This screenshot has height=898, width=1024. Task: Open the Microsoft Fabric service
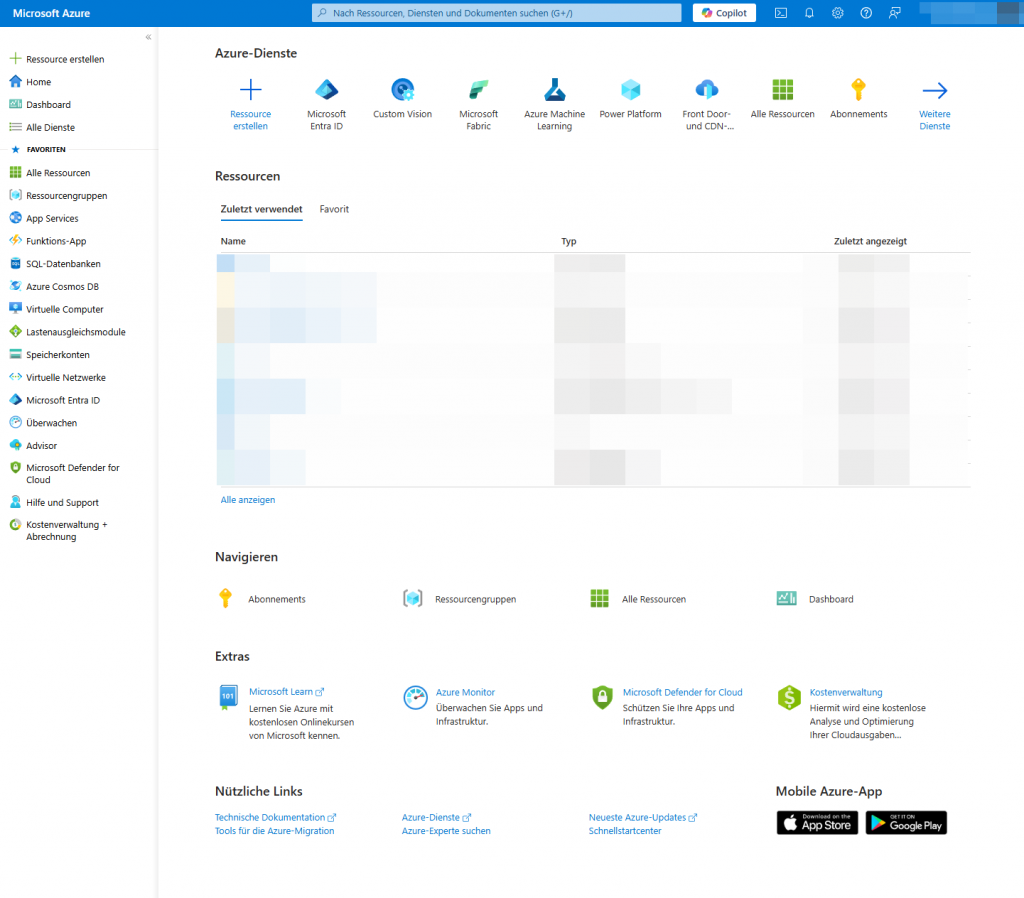[478, 97]
